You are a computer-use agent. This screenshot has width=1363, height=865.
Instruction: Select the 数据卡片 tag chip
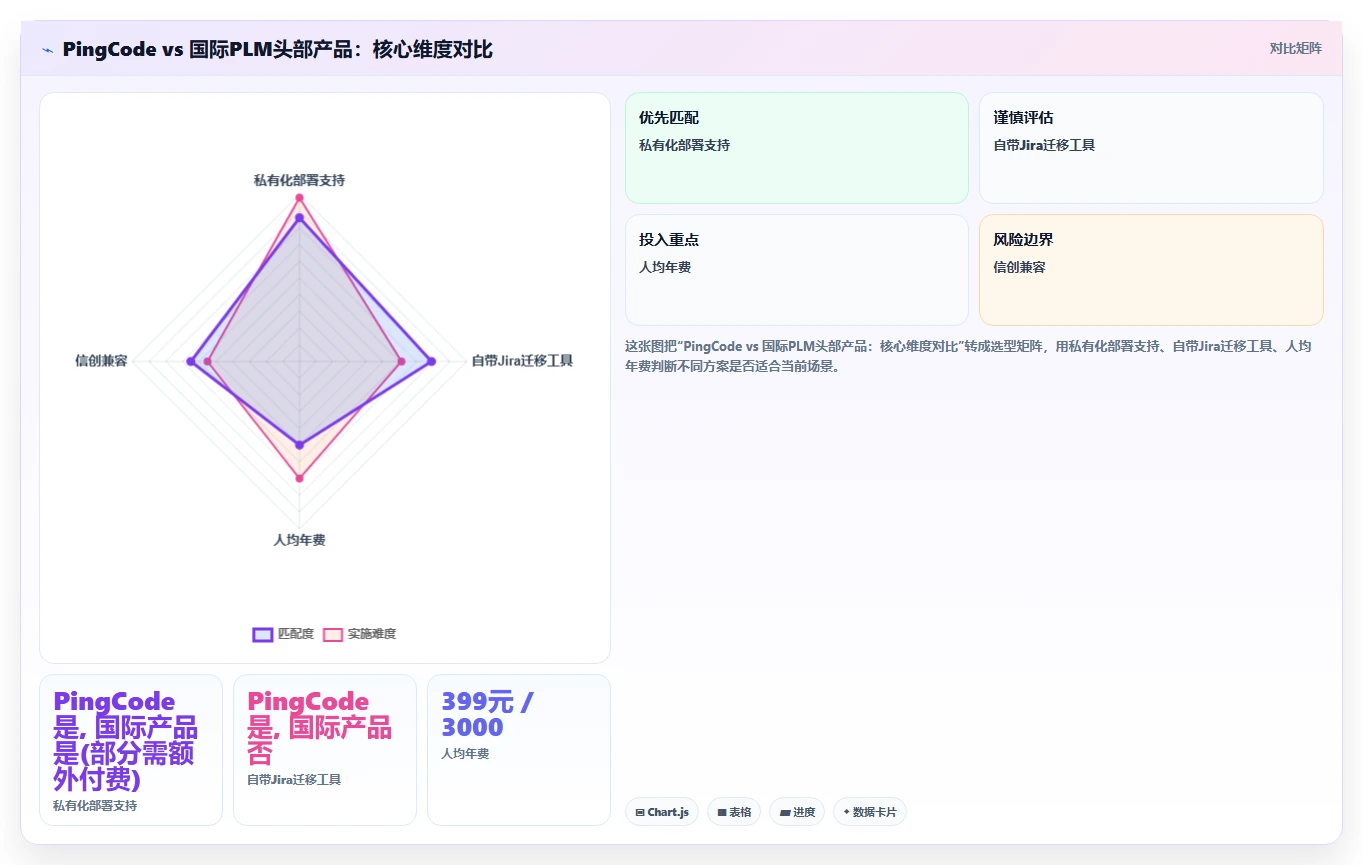click(x=870, y=812)
